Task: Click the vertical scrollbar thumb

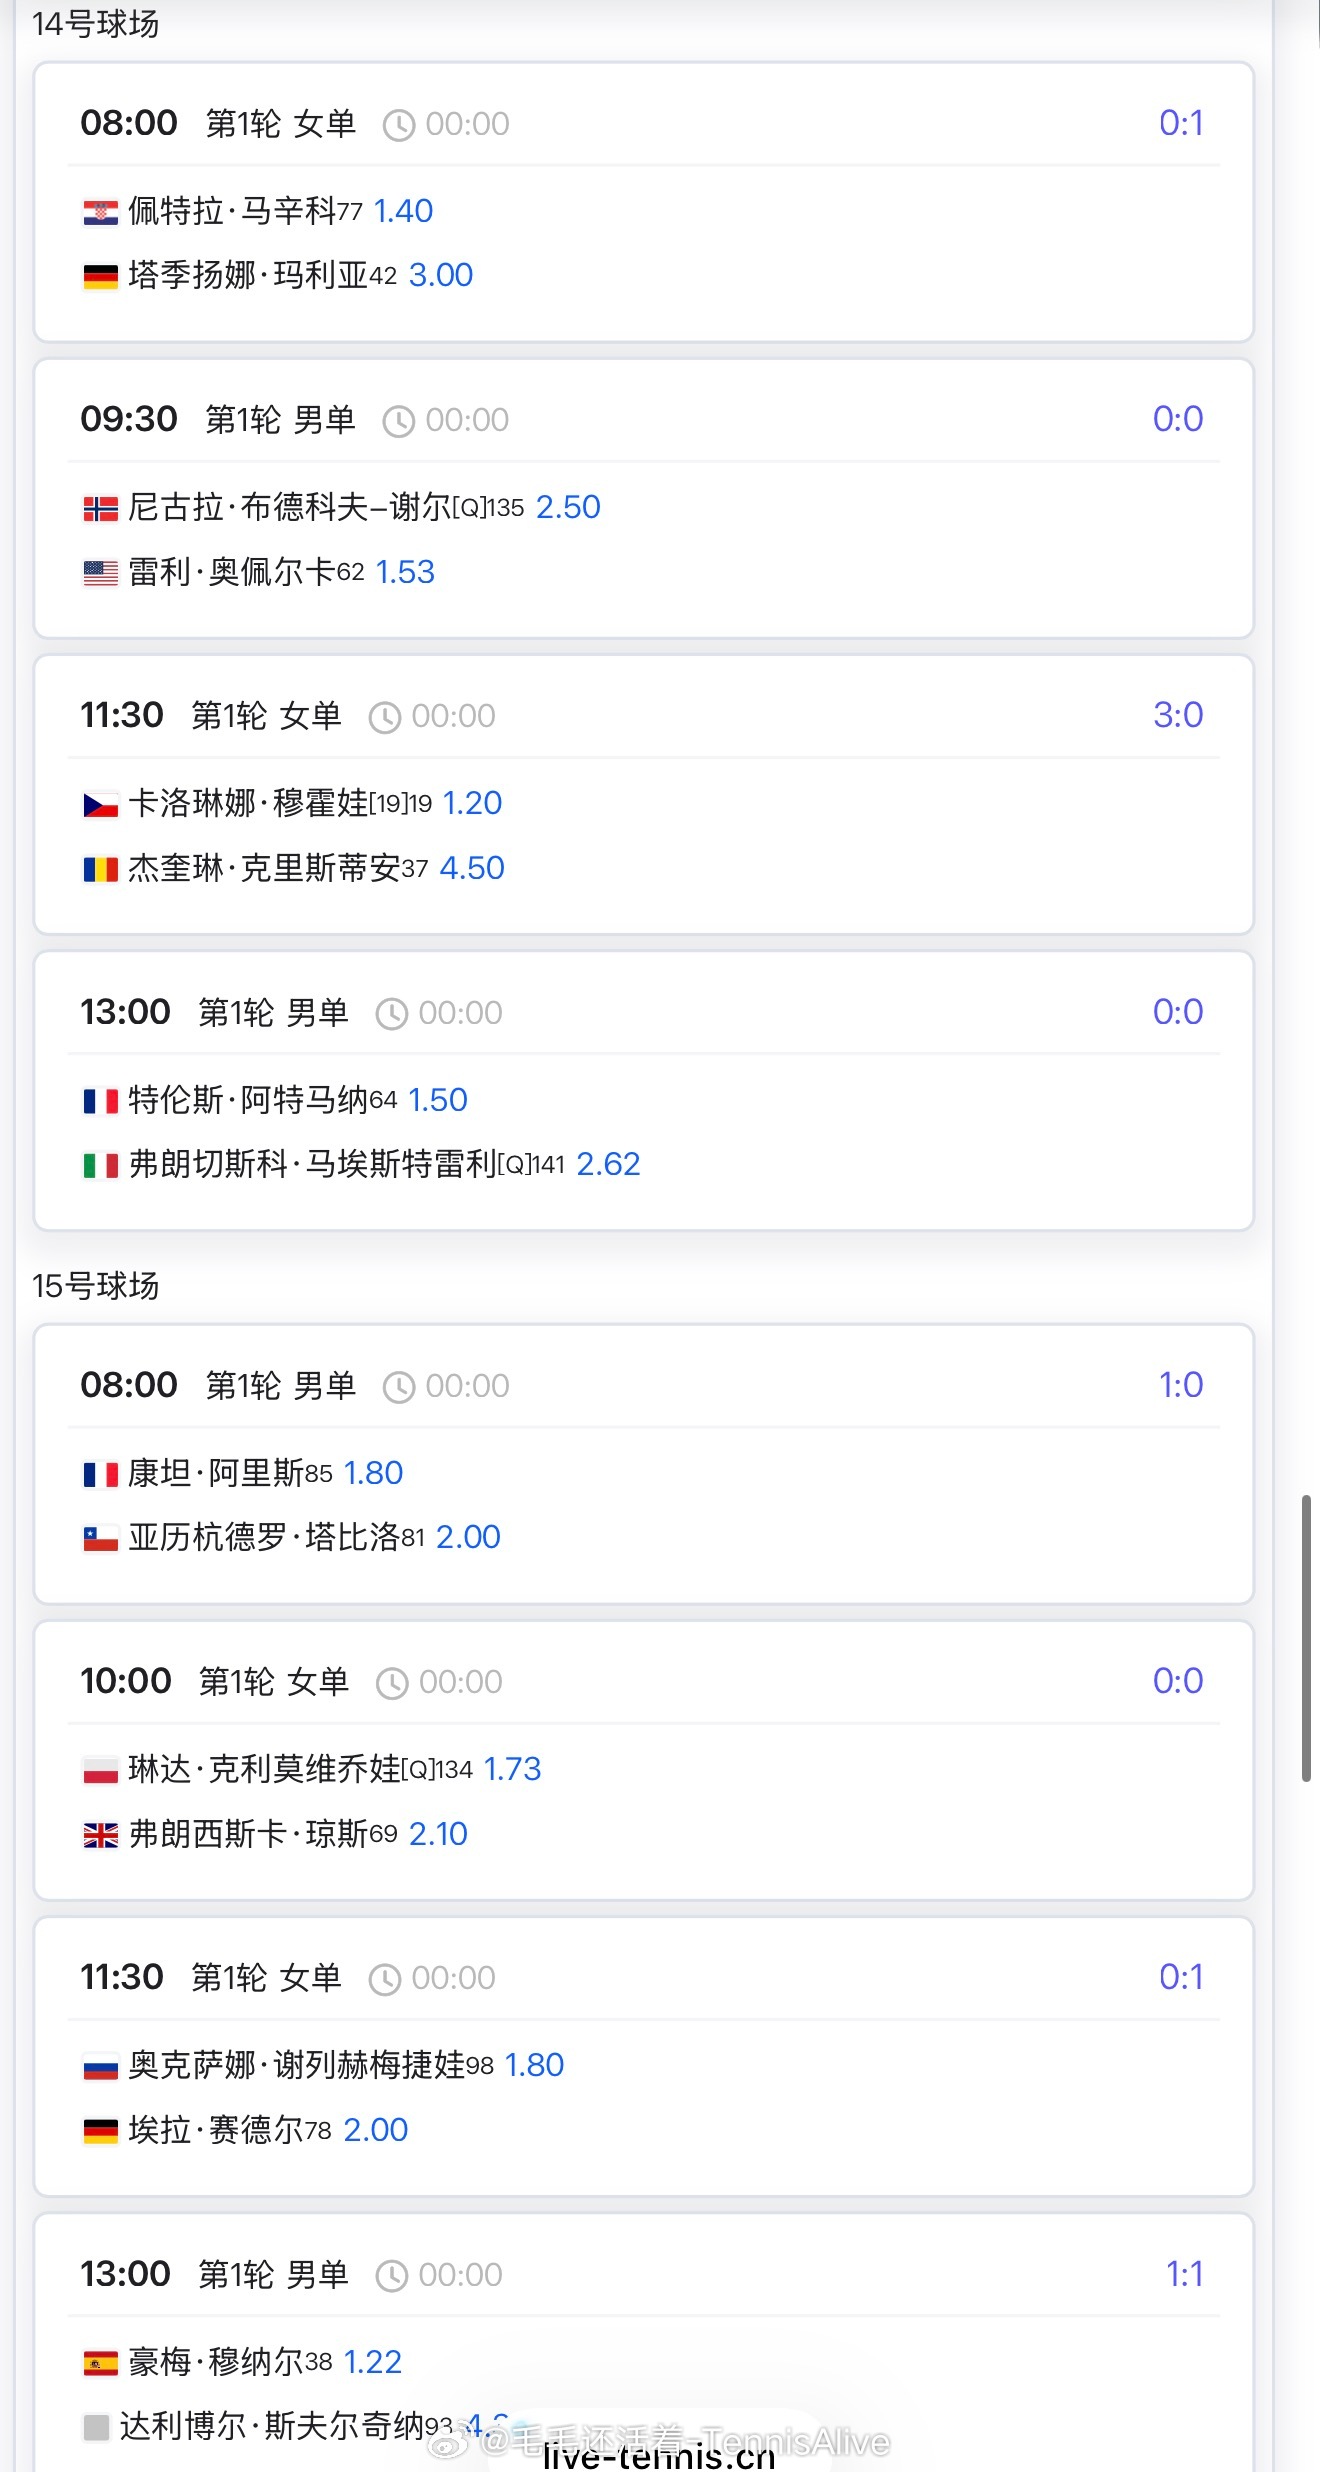Action: pyautogui.click(x=1306, y=1638)
